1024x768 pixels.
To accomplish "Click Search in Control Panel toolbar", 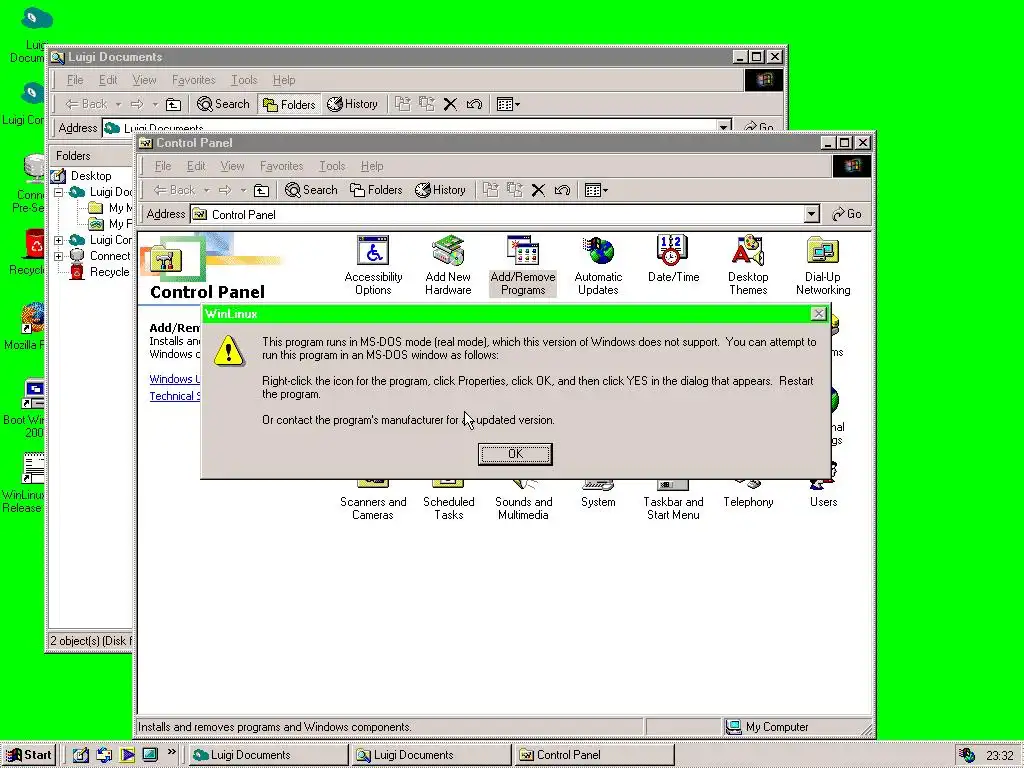I will (x=312, y=190).
